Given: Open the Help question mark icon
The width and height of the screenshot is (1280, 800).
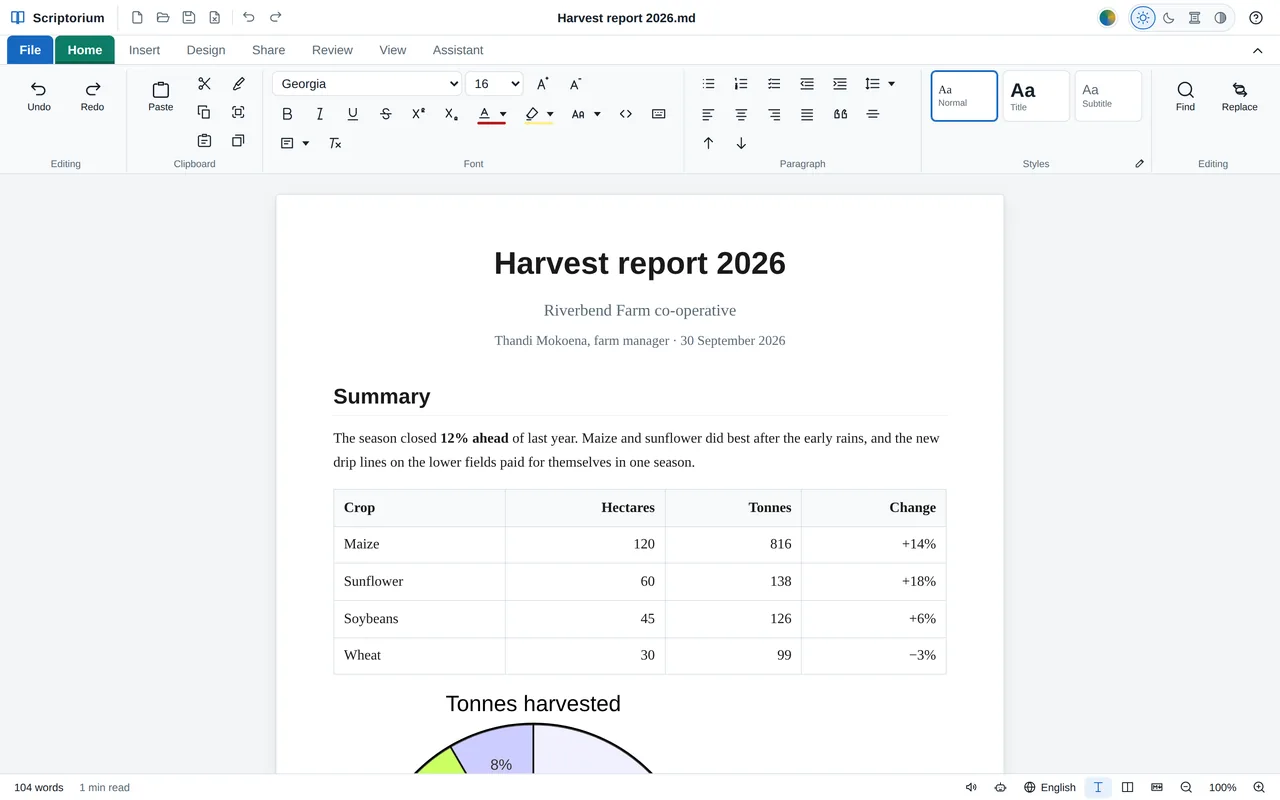Looking at the screenshot, I should (1256, 18).
